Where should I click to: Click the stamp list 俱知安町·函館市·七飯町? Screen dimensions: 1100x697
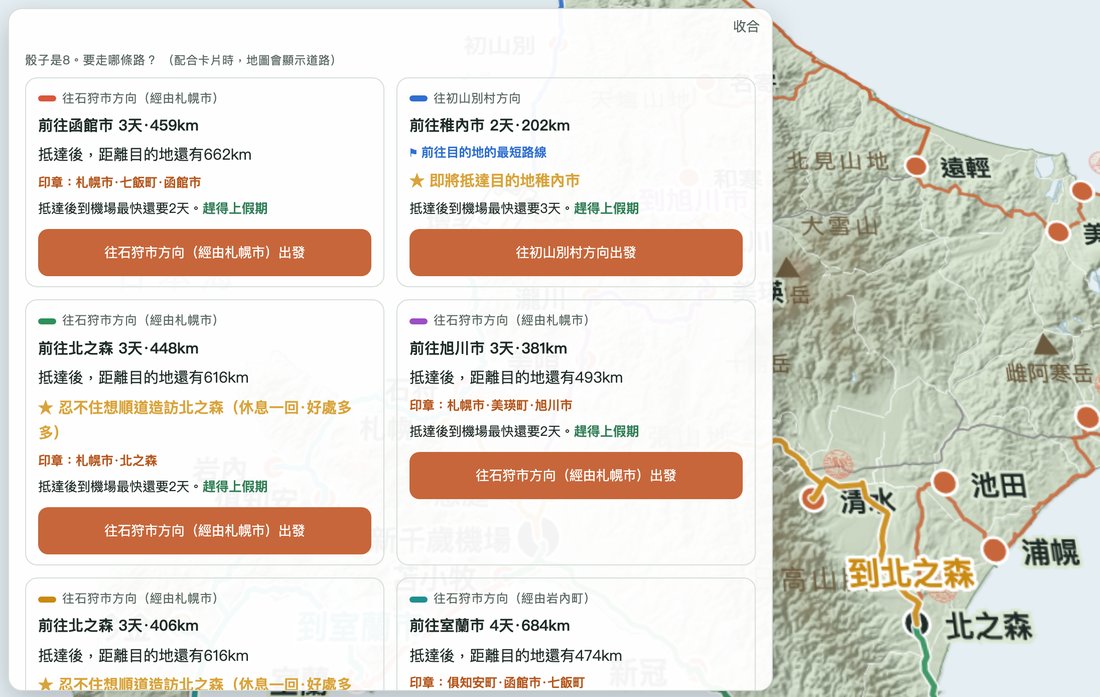516,682
